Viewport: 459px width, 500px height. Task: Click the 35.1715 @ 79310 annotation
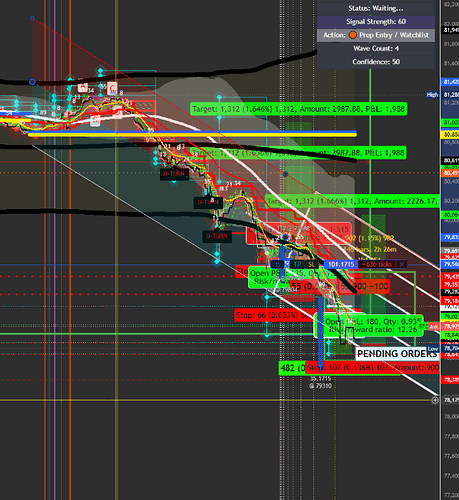click(x=320, y=382)
